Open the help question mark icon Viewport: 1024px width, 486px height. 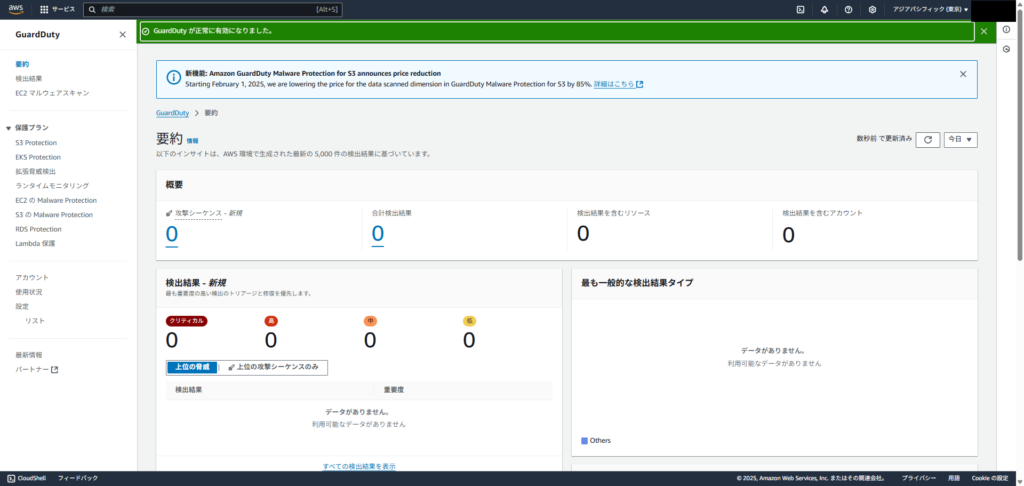pos(848,10)
